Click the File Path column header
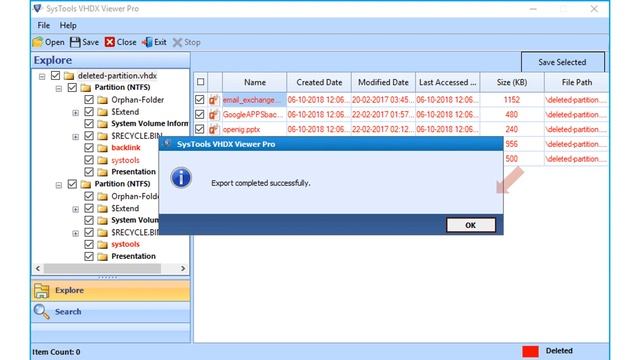Image resolution: width=640 pixels, height=360 pixels. [576, 82]
